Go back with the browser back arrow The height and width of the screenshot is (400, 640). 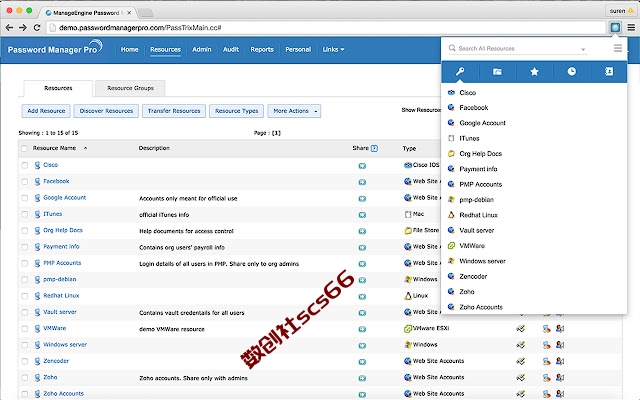[x=9, y=28]
